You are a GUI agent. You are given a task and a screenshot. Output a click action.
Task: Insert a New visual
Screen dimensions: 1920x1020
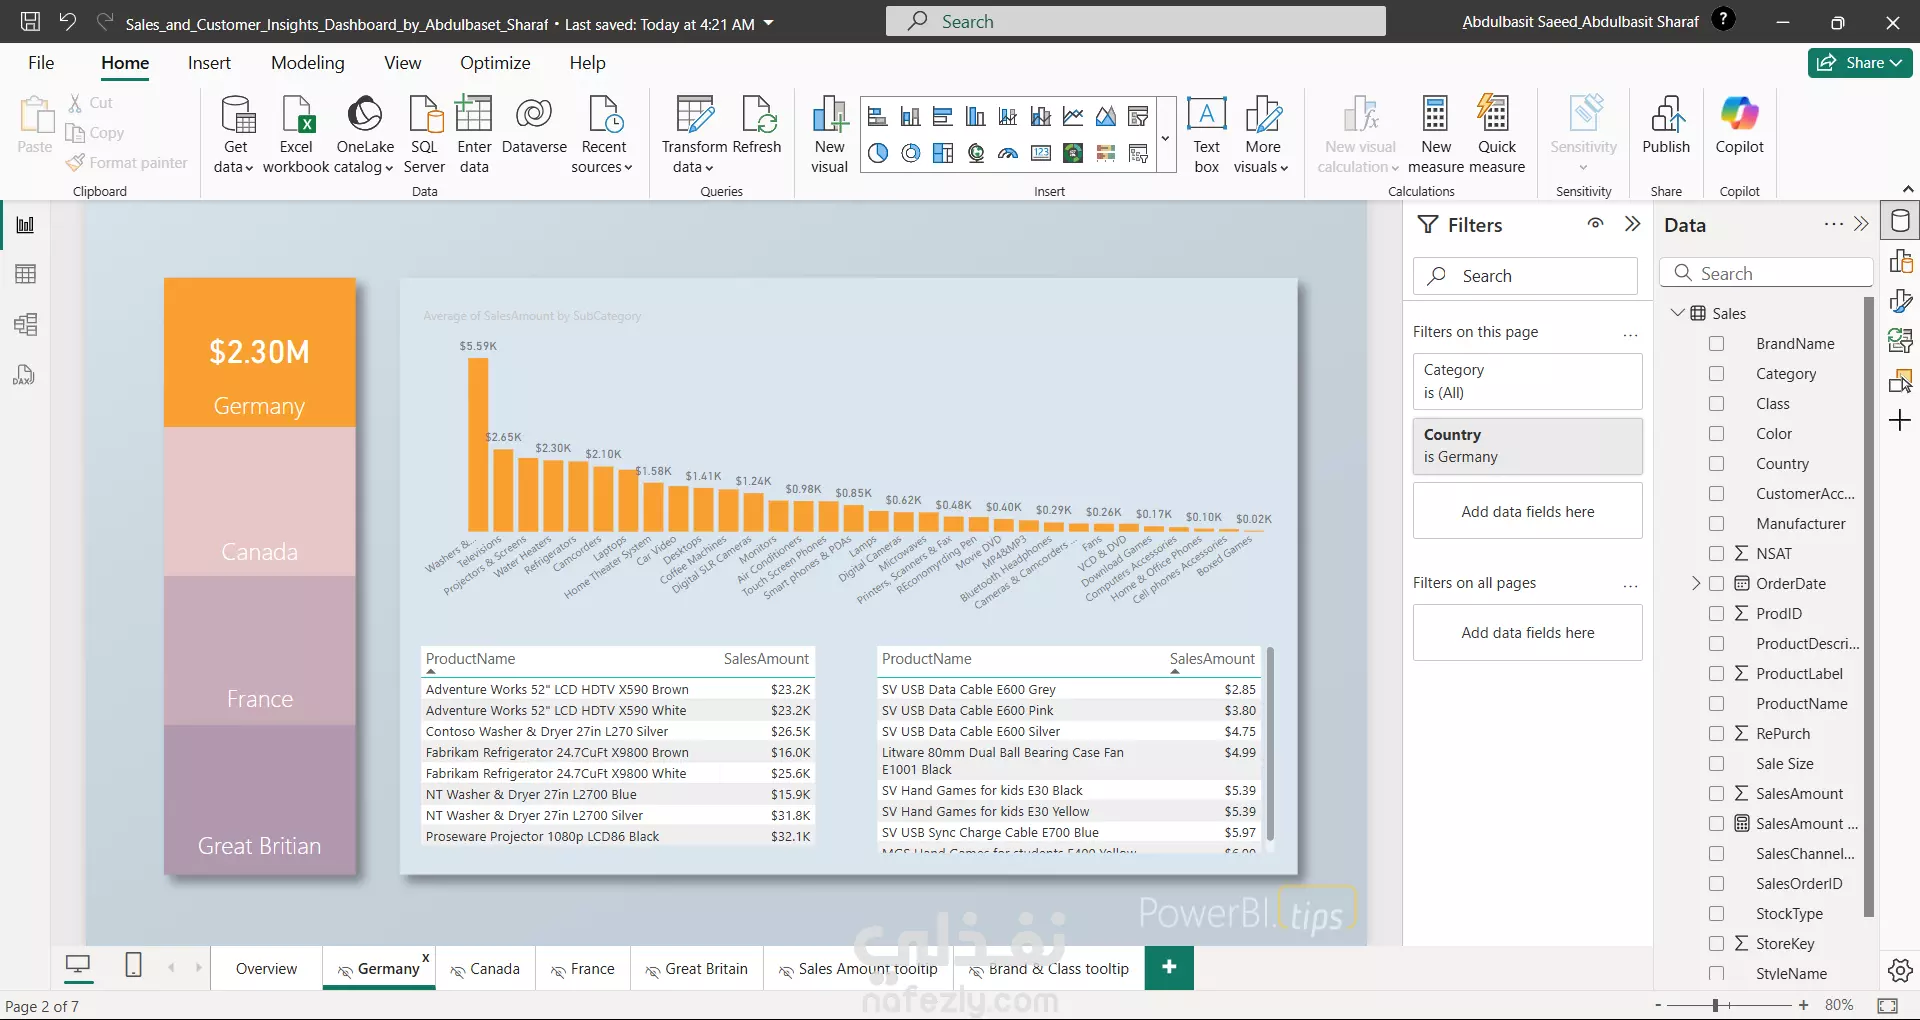[829, 135]
